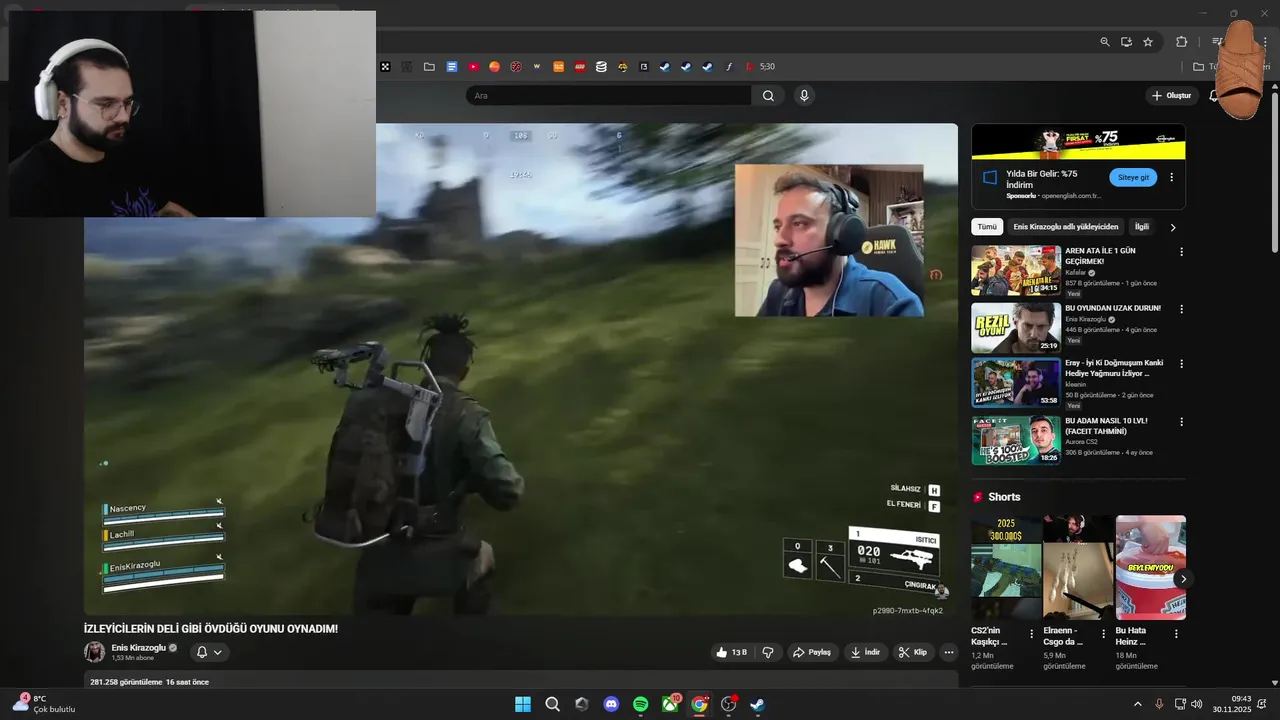
Task: Open Steam from the taskbar
Action: click(x=758, y=704)
